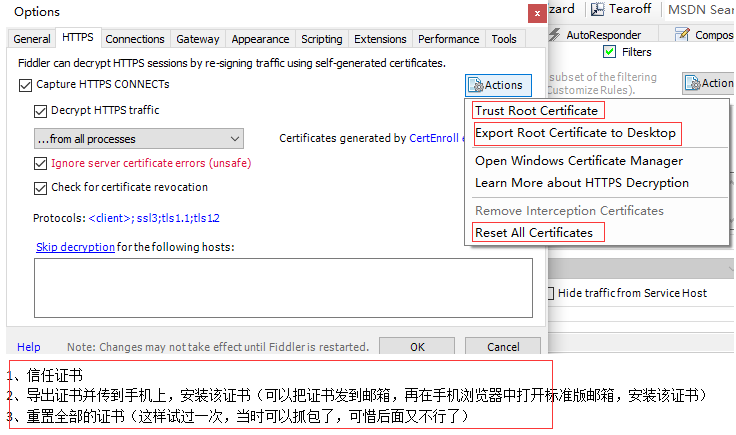This screenshot has width=736, height=435.
Task: Toggle Hide traffic from Service Host
Action: click(551, 293)
